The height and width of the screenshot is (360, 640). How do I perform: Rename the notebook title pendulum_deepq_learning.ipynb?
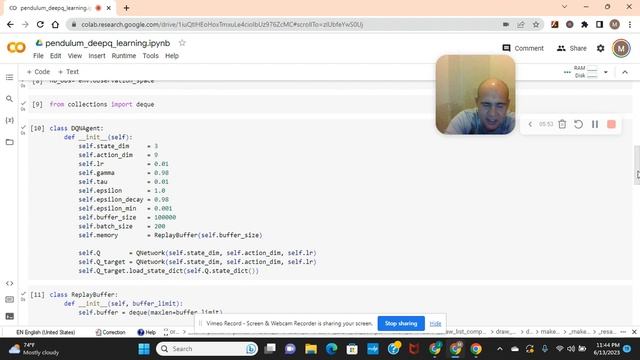coord(107,43)
